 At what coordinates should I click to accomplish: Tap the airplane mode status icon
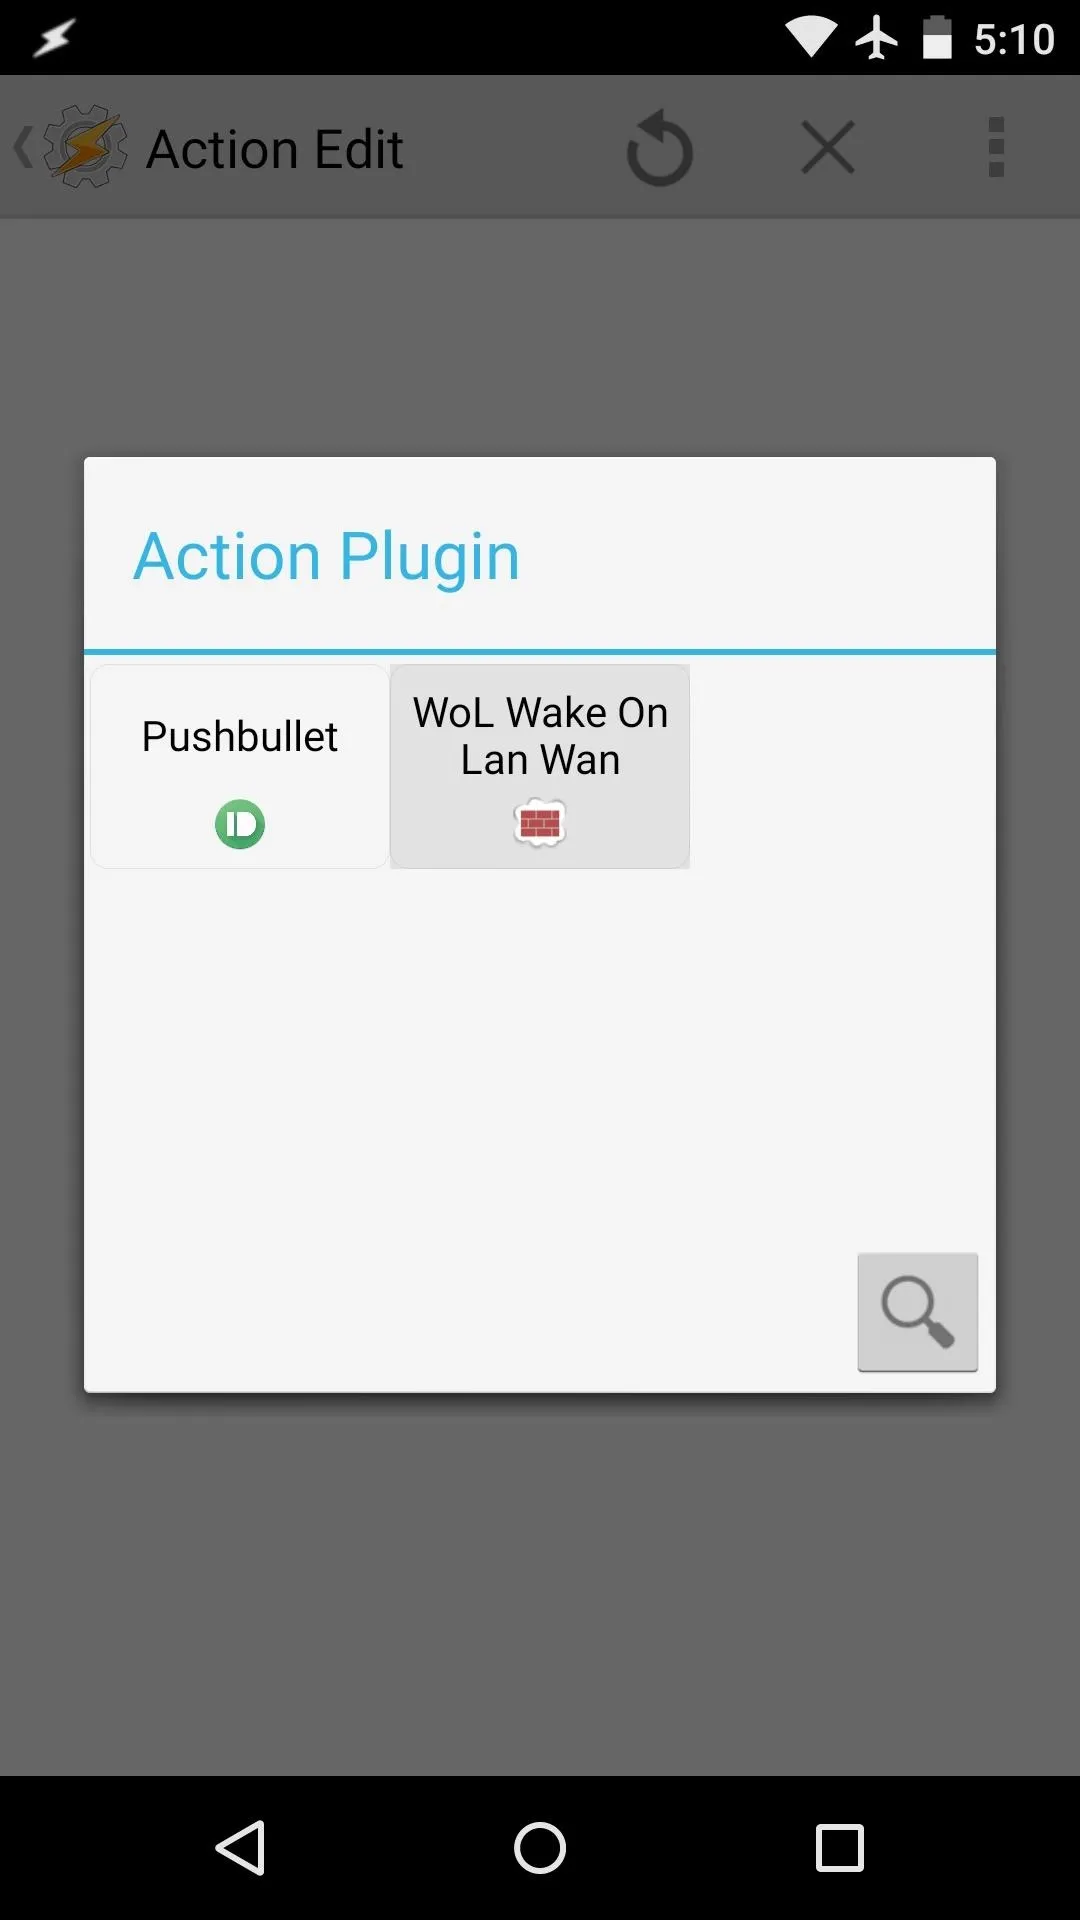point(876,38)
